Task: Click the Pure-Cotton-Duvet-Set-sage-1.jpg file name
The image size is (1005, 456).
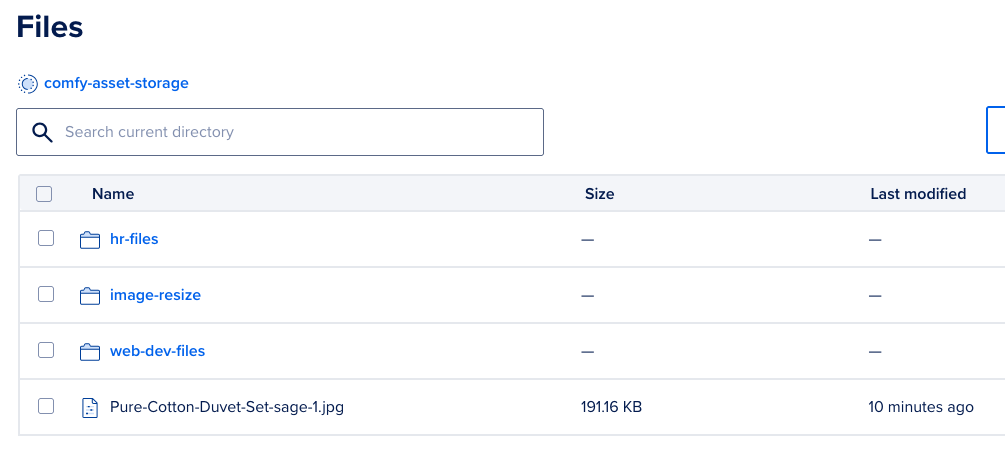Action: 227,407
